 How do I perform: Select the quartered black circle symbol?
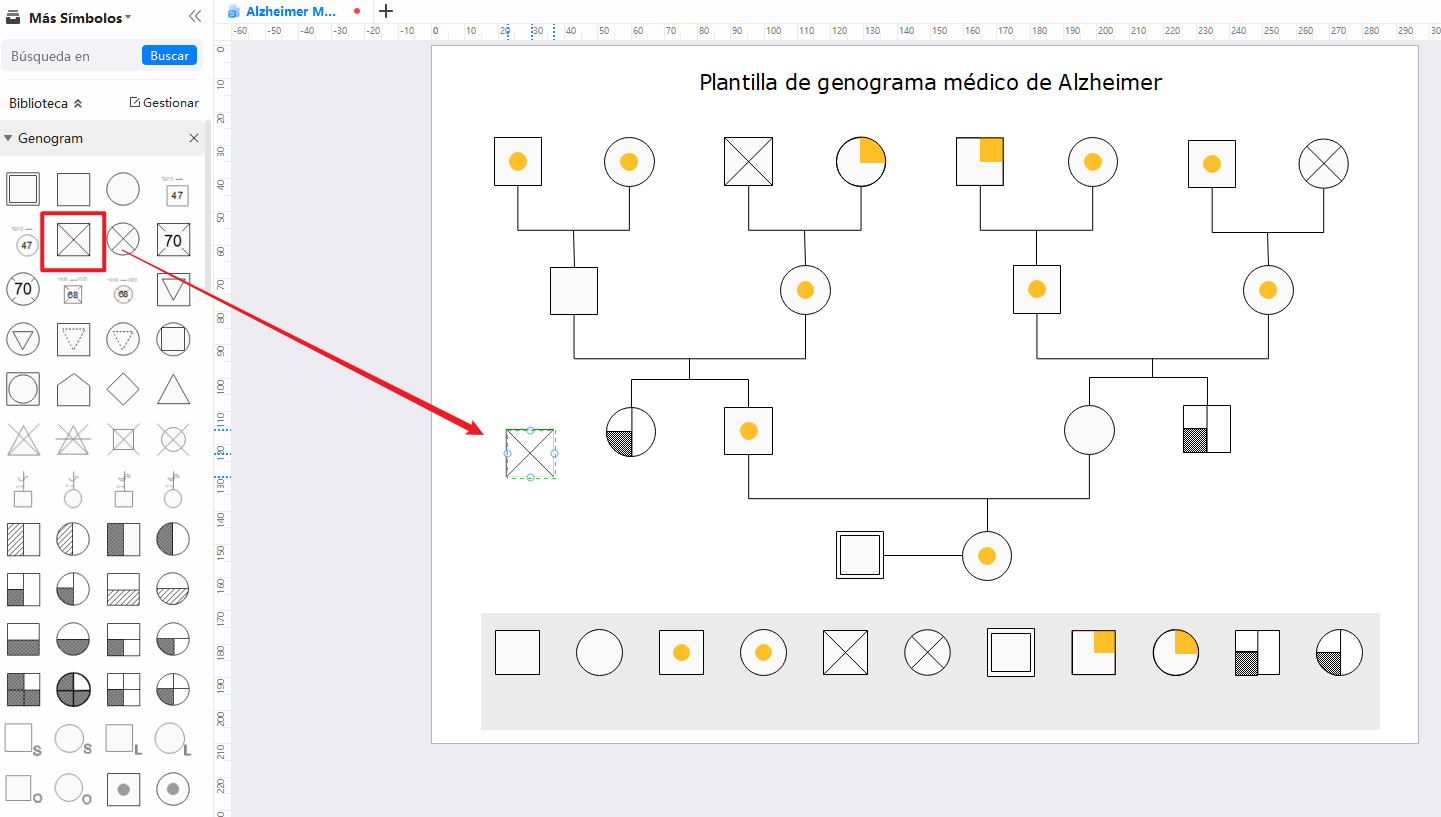coord(72,689)
